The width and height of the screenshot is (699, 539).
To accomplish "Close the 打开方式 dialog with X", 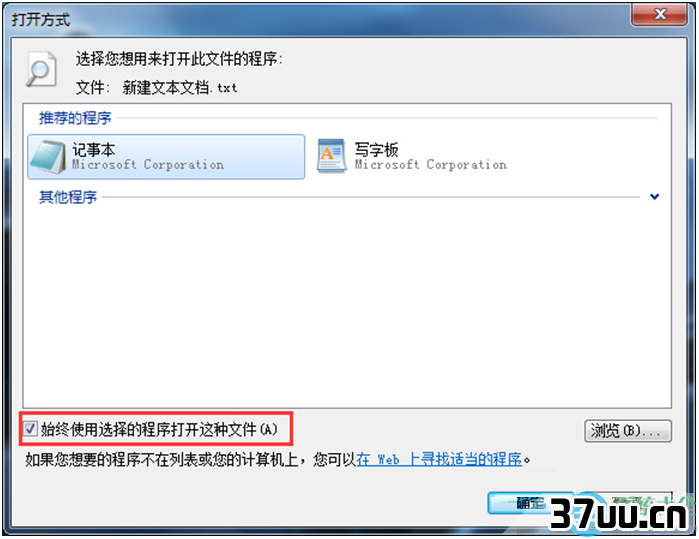I will 660,14.
